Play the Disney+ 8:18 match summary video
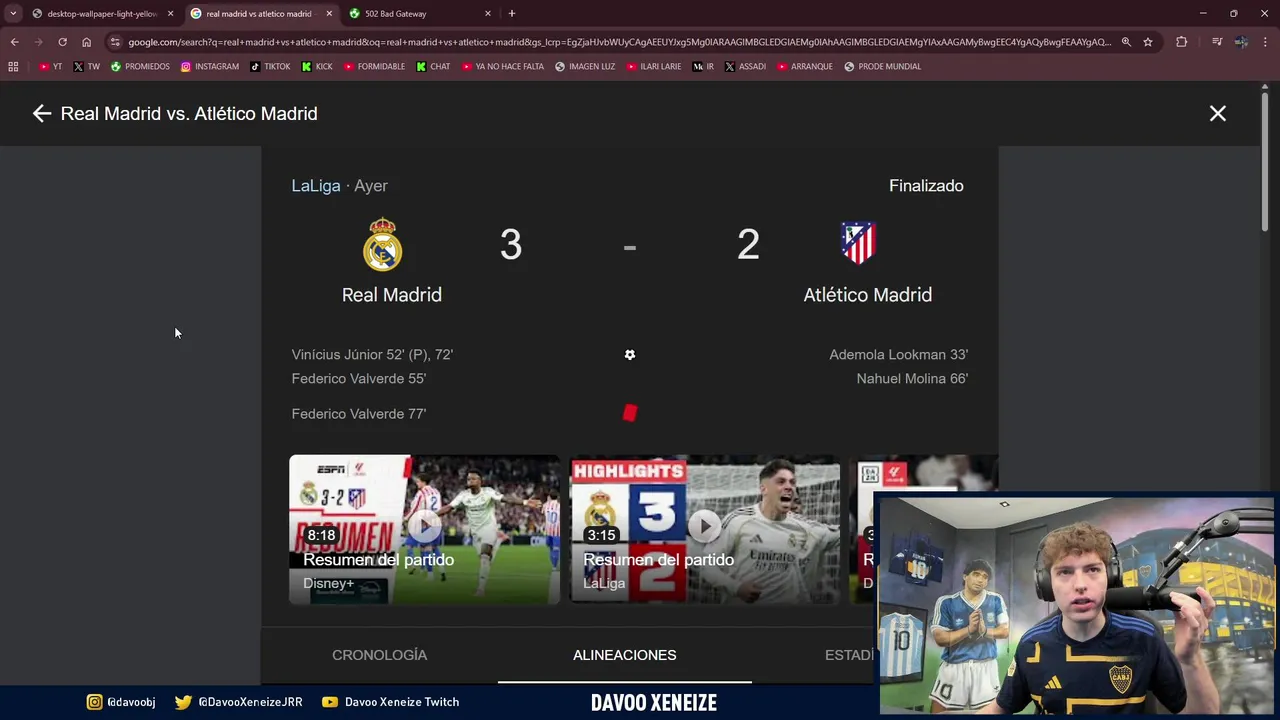The width and height of the screenshot is (1280, 720). click(x=425, y=529)
